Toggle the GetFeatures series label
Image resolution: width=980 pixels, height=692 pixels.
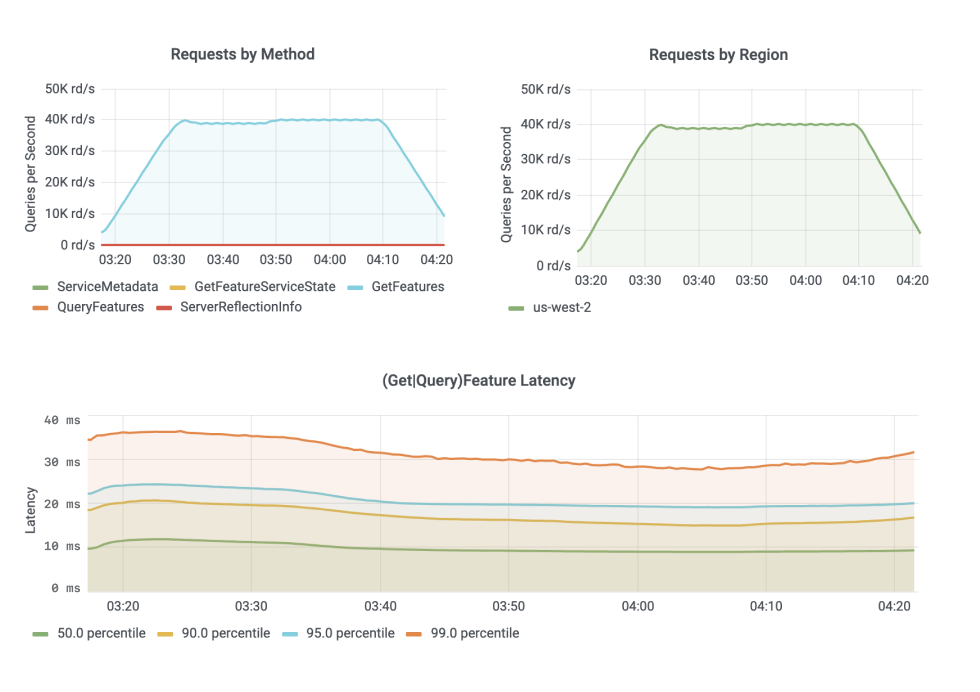(408, 287)
